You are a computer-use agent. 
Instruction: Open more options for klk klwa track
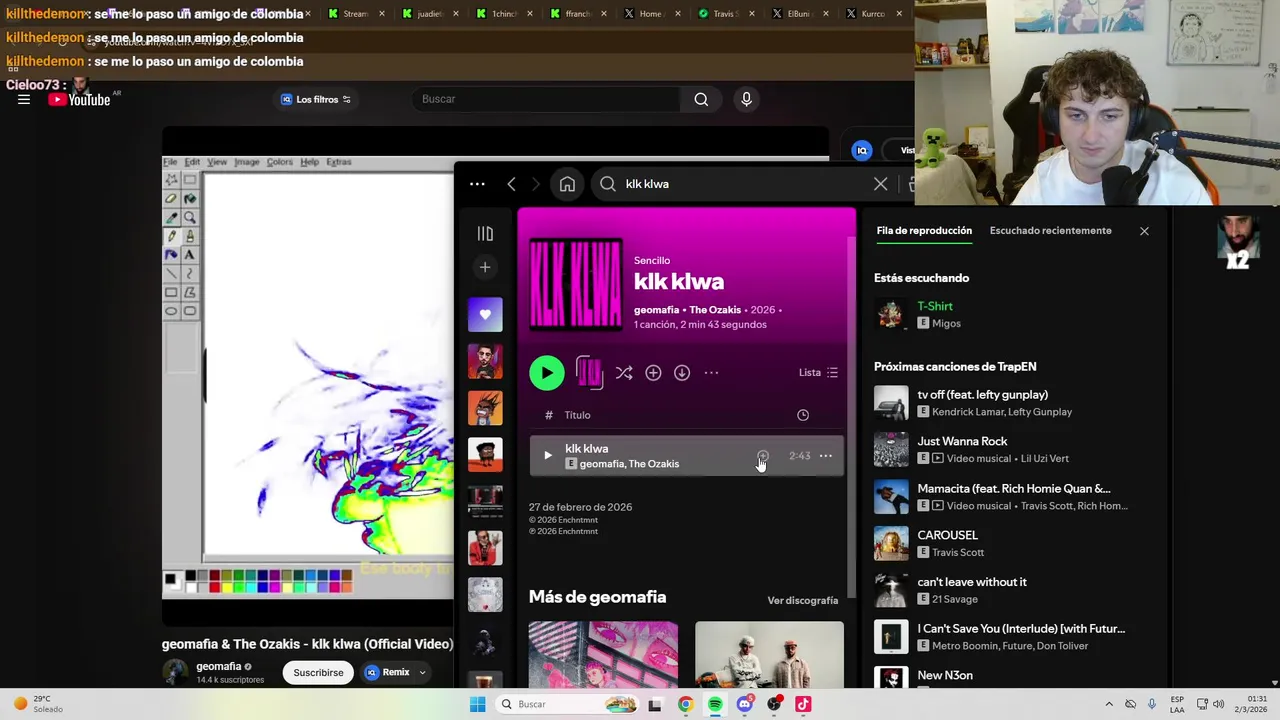pyautogui.click(x=826, y=456)
